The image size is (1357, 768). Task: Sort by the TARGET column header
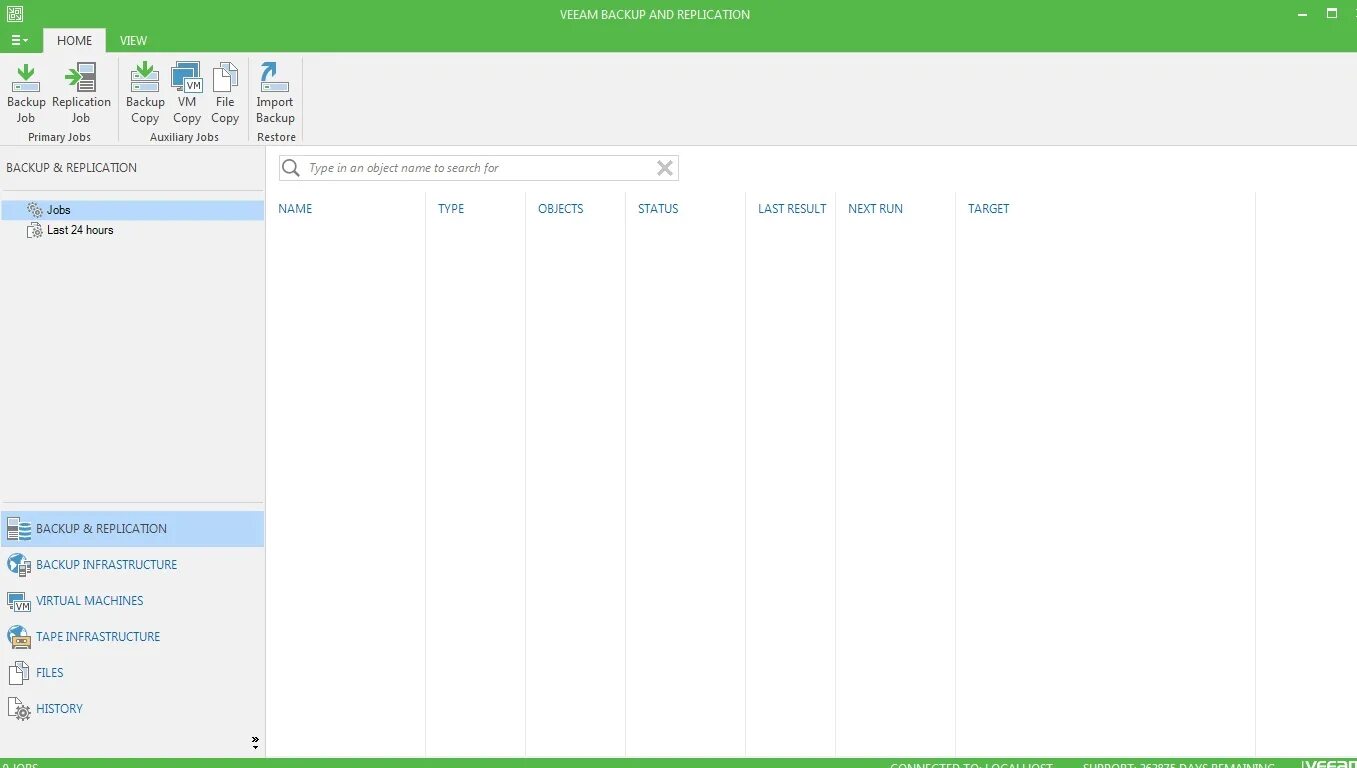988,209
